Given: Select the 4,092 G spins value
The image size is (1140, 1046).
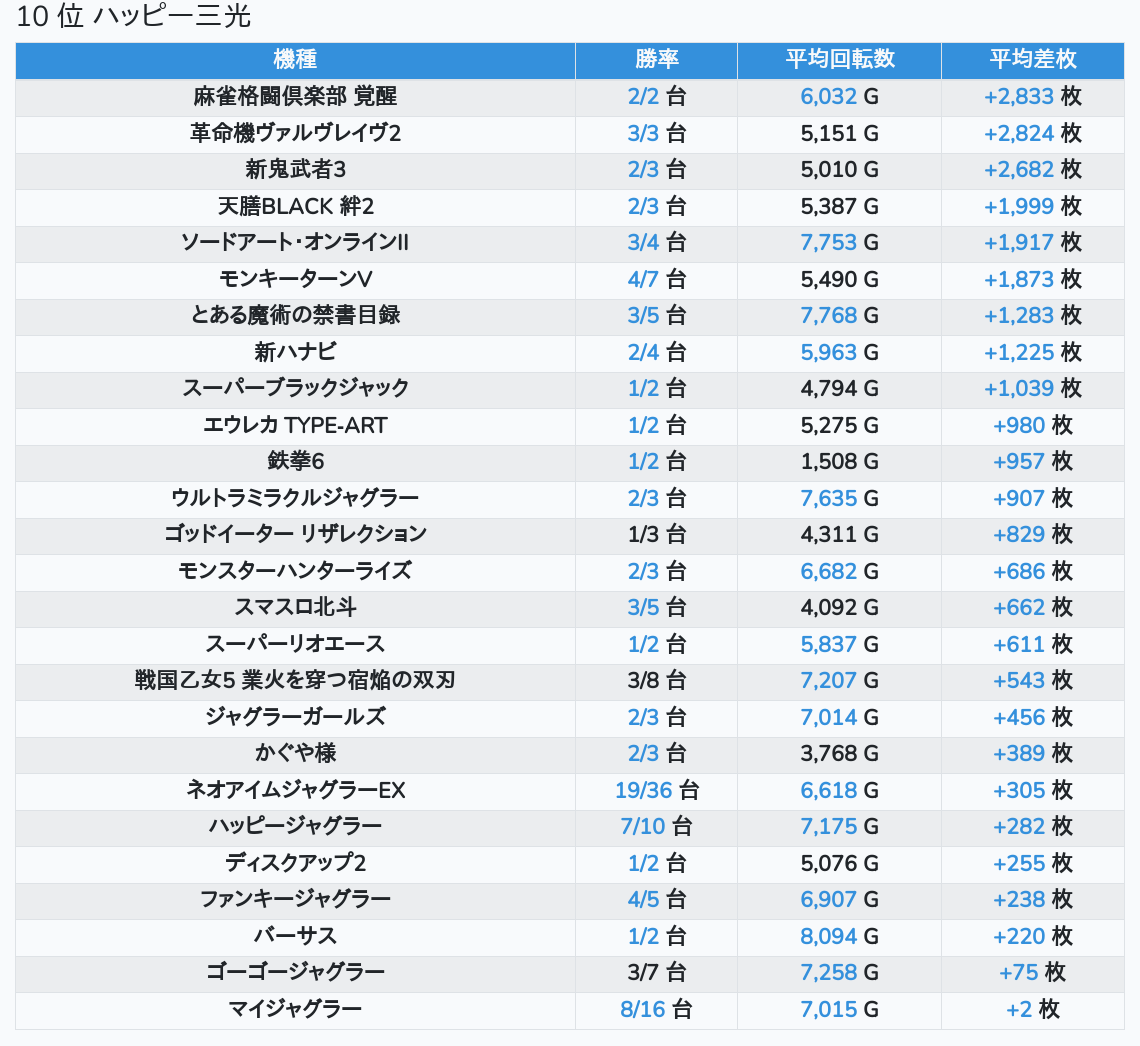Looking at the screenshot, I should point(840,608).
